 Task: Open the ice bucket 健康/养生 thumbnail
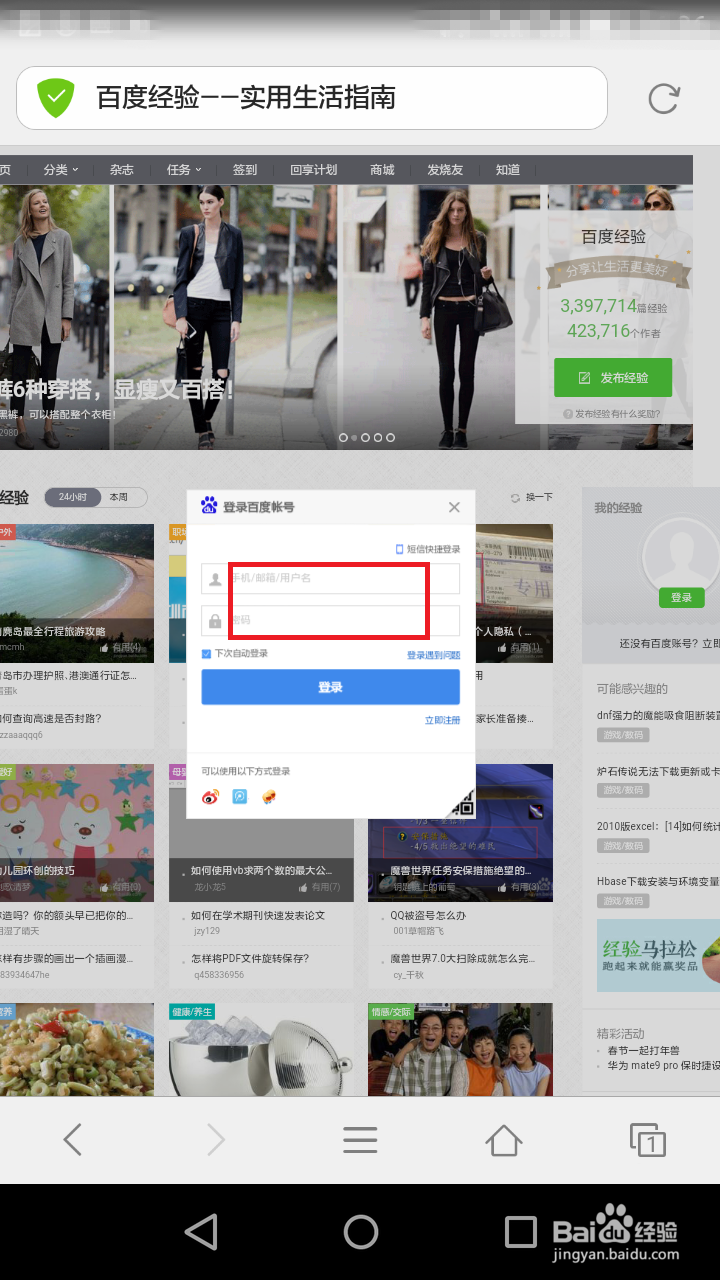[x=261, y=1049]
